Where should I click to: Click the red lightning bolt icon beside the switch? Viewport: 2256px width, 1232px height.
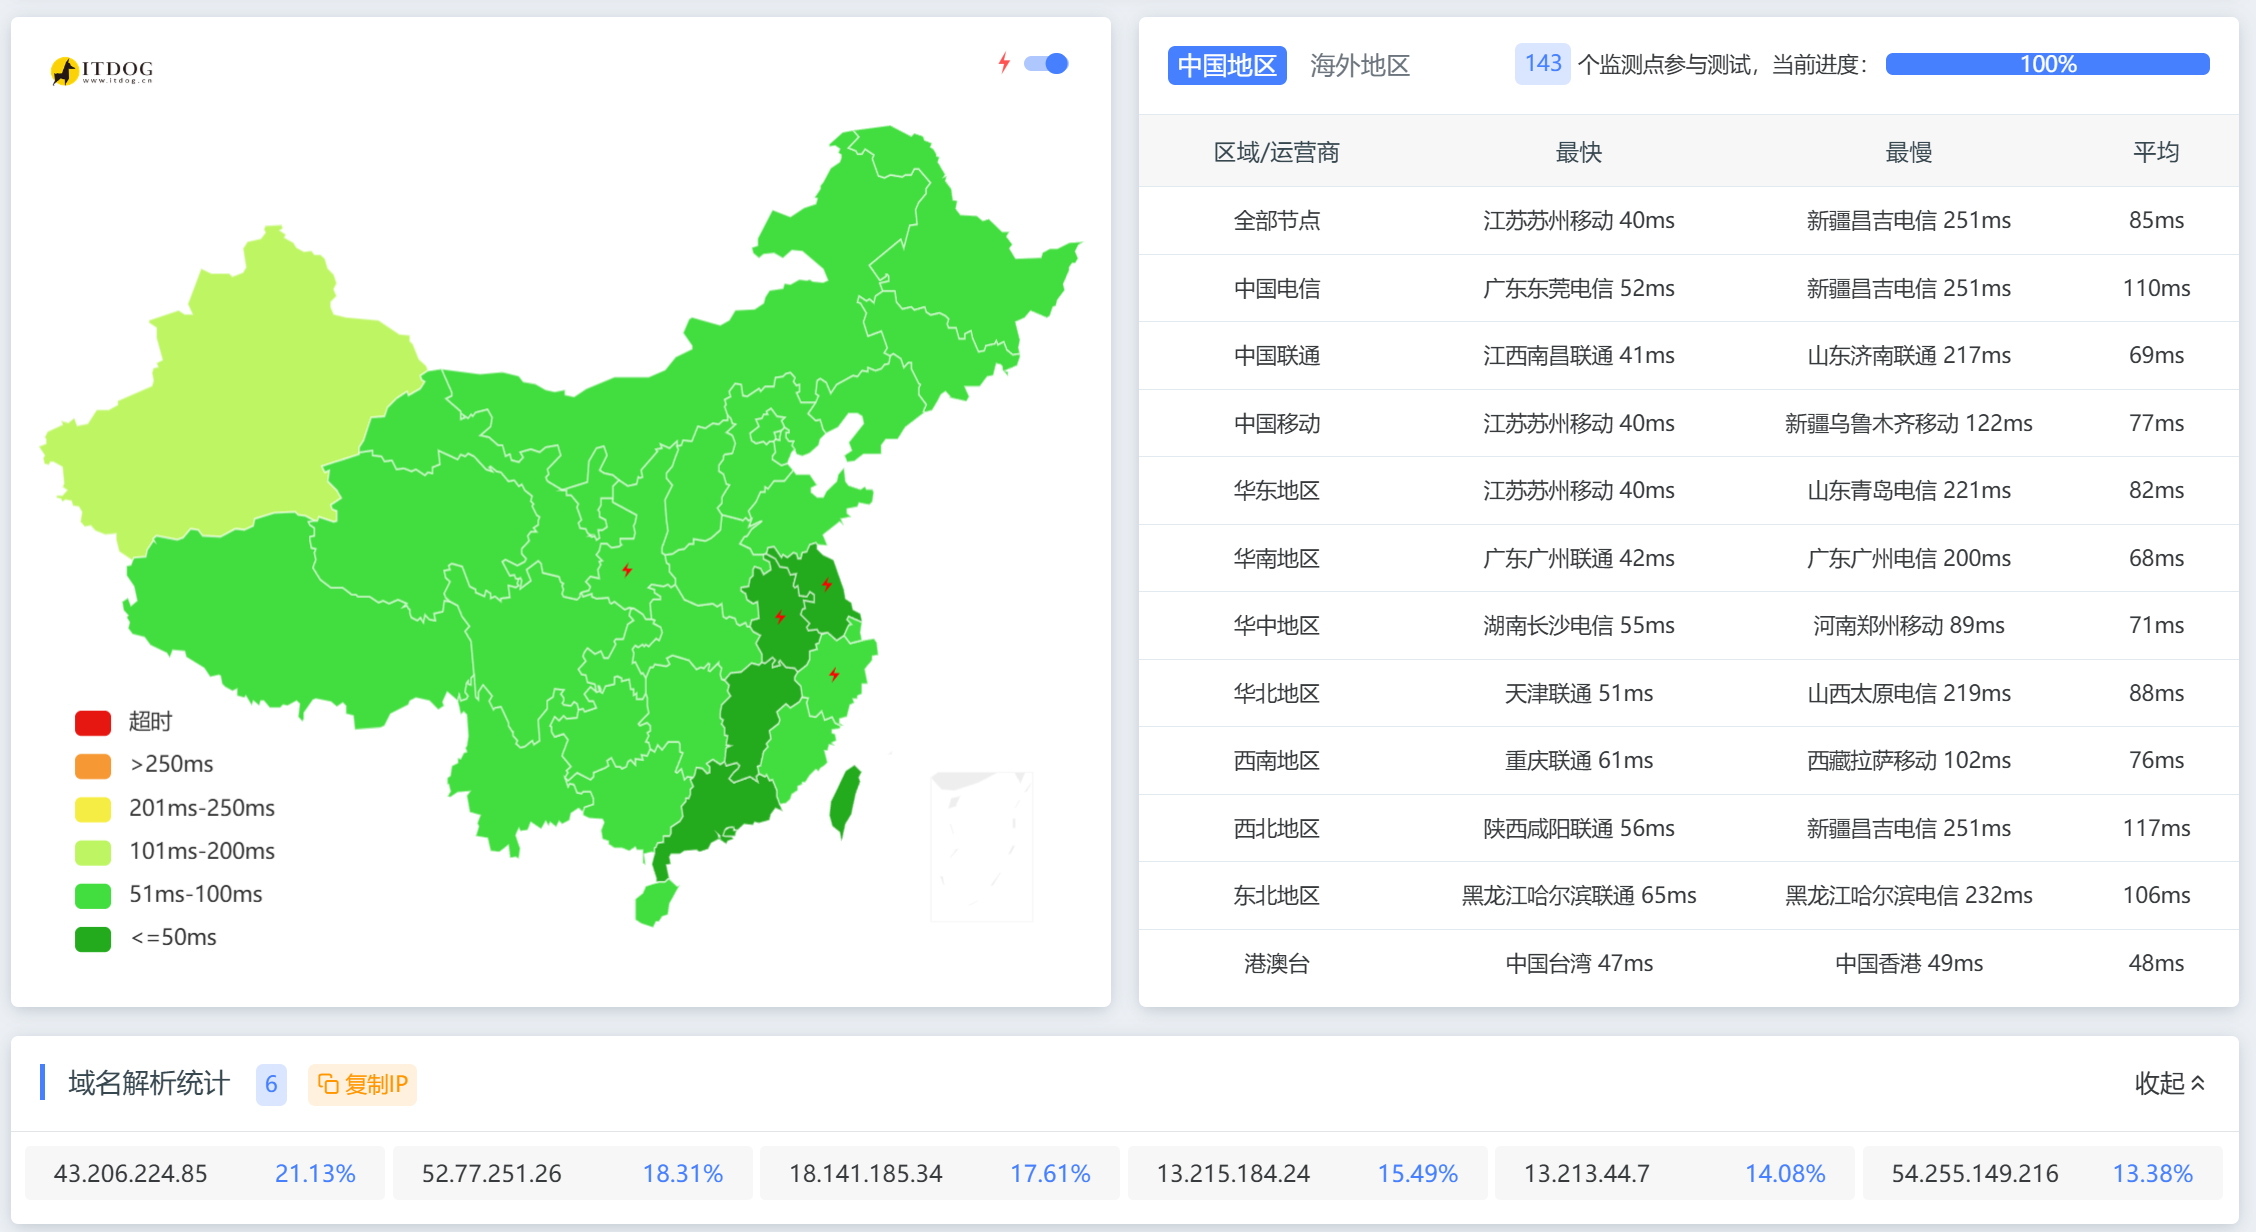coord(1004,63)
